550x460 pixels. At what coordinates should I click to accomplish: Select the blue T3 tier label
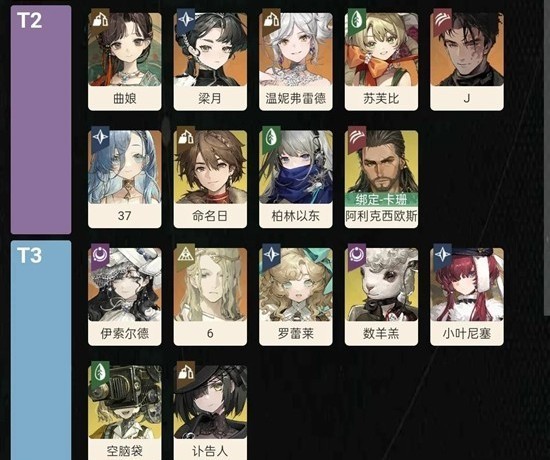point(41,350)
